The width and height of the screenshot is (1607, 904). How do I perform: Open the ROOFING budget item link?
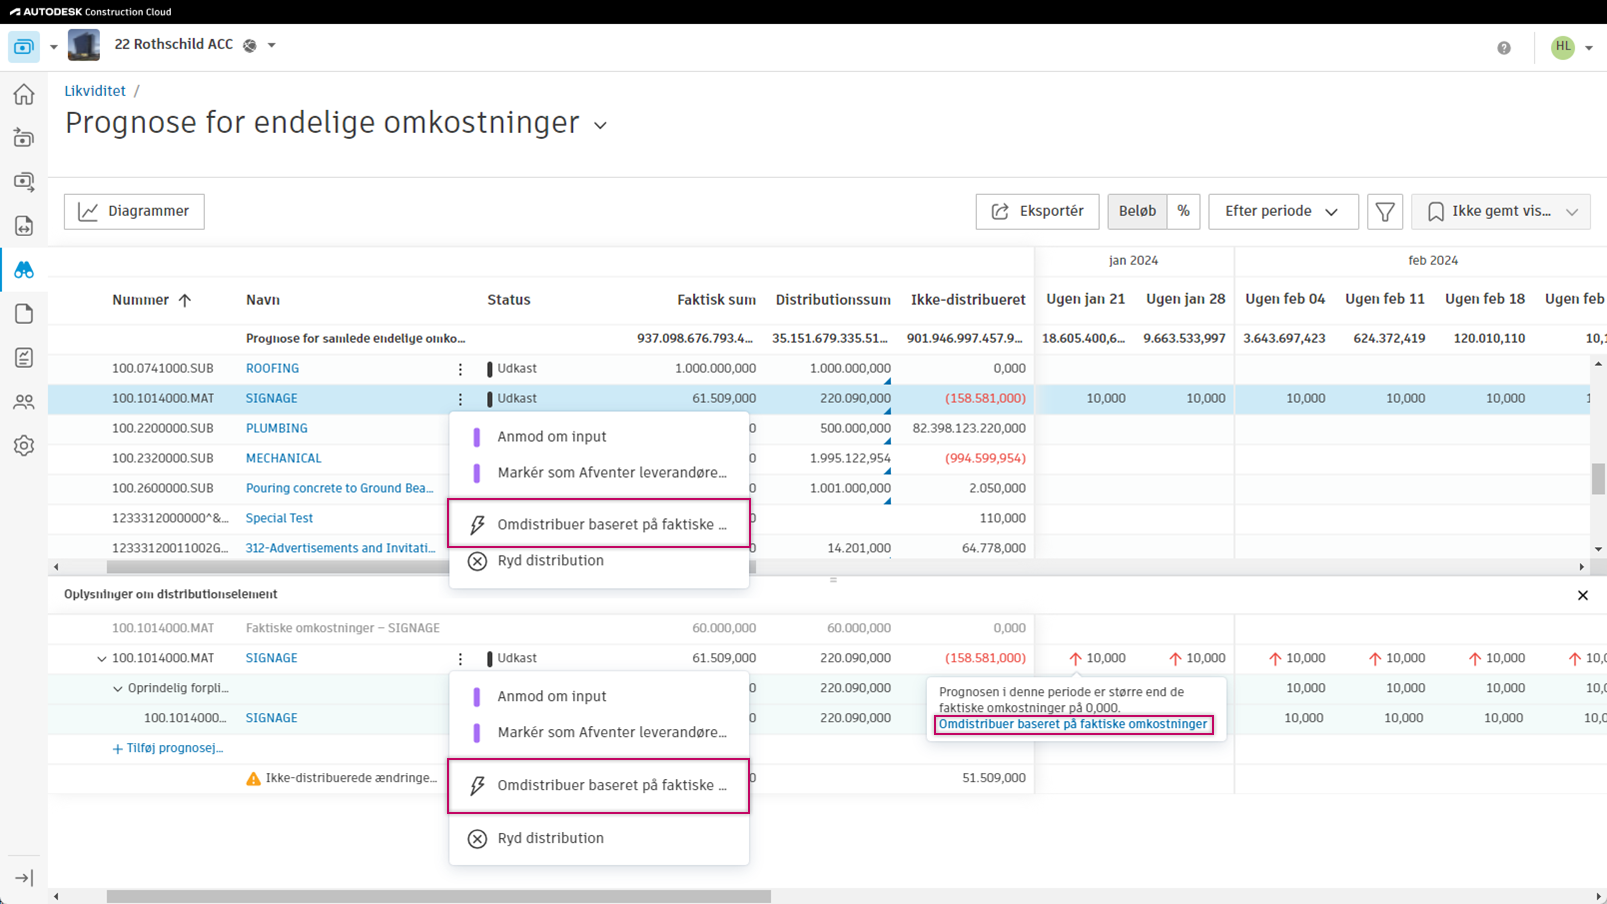coord(271,368)
